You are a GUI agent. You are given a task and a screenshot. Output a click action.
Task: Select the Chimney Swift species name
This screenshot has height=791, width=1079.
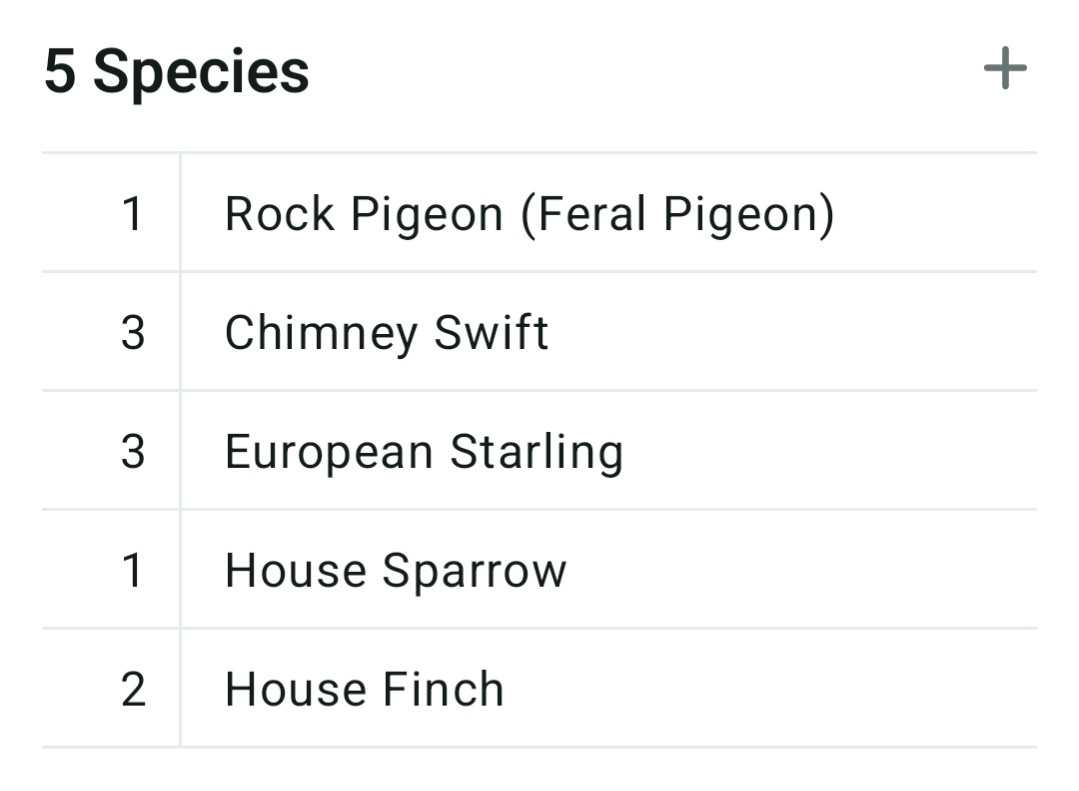tap(386, 333)
